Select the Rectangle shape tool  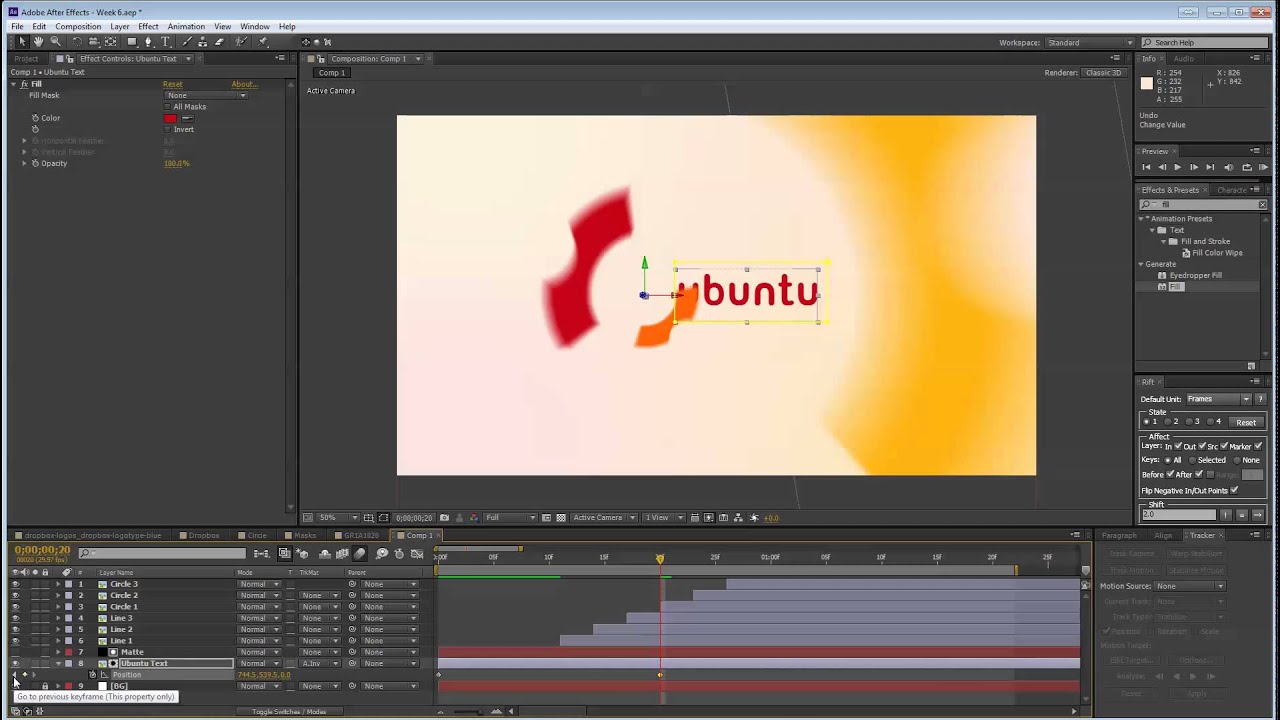[x=132, y=42]
